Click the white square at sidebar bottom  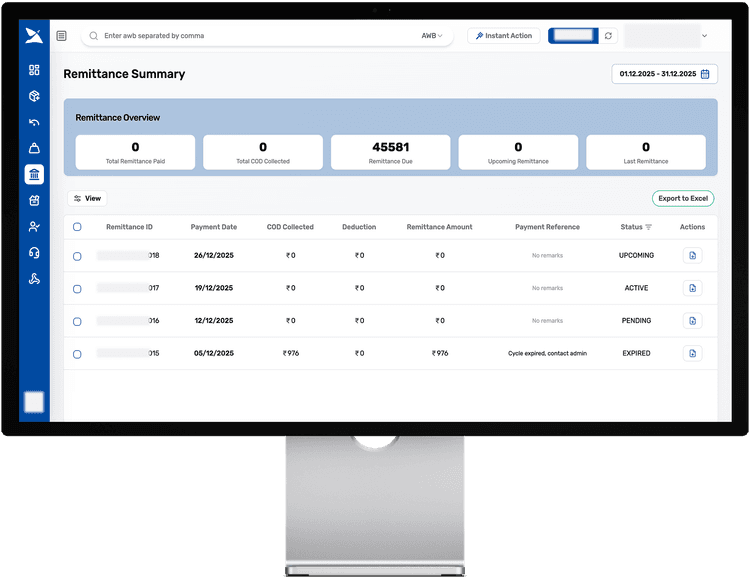[x=34, y=402]
